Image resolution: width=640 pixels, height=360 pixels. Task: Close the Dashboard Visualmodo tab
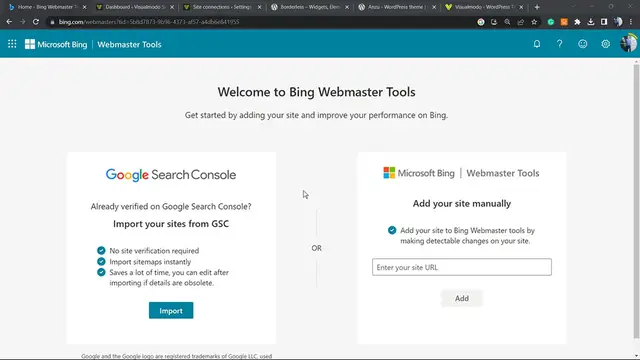pos(172,7)
